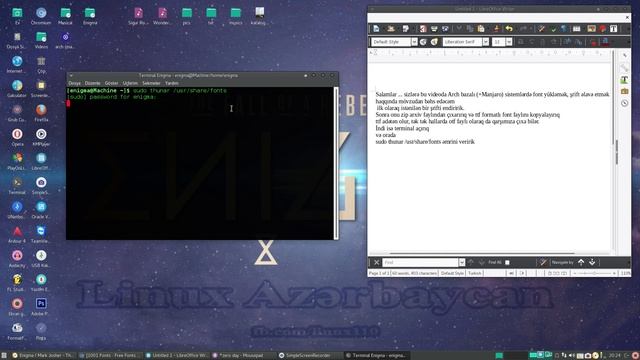The image size is (640, 360).
Task: Open the Videos folder on desktop
Action: coord(41,40)
